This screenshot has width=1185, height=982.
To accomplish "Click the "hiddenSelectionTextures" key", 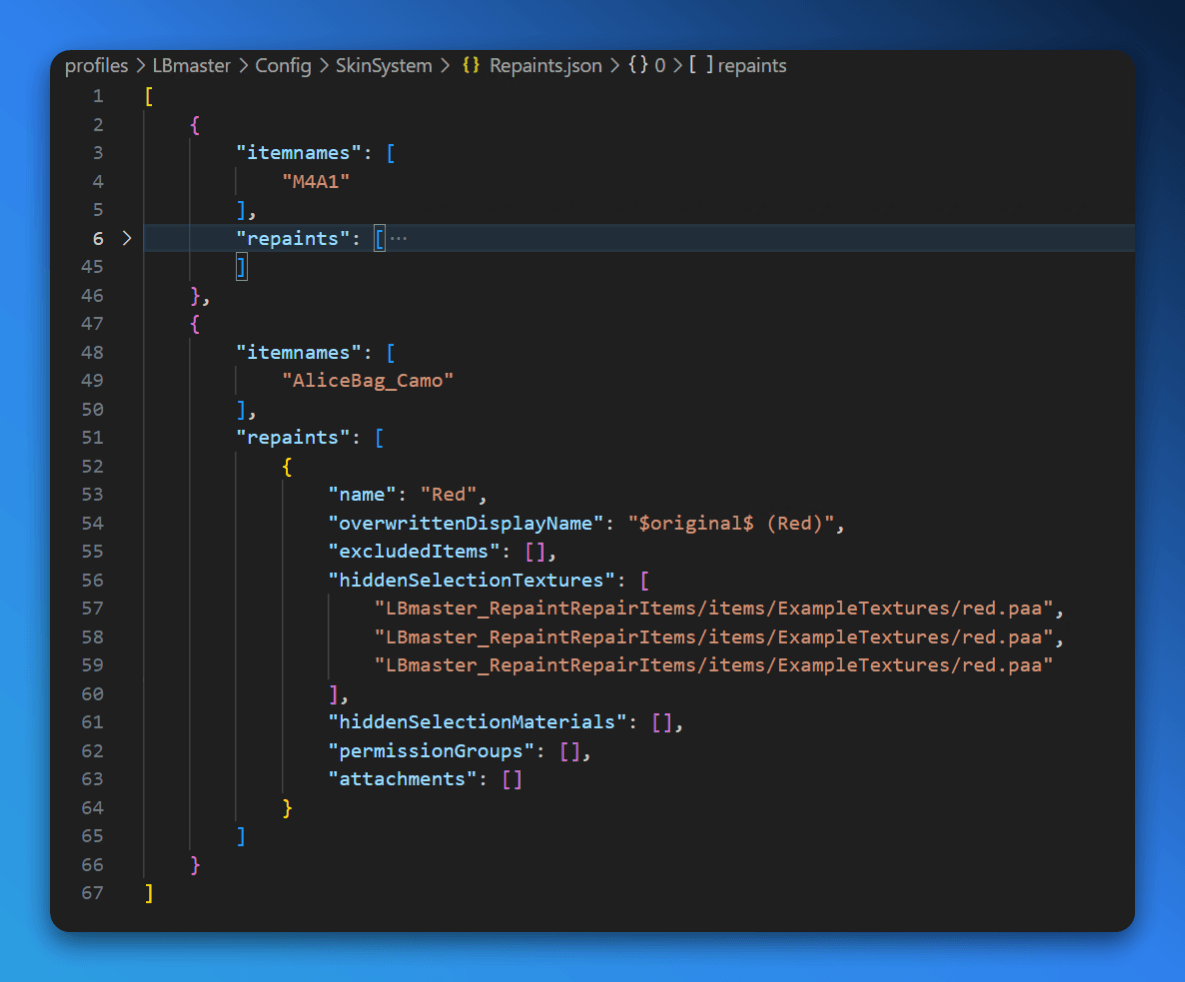I will click(x=472, y=580).
